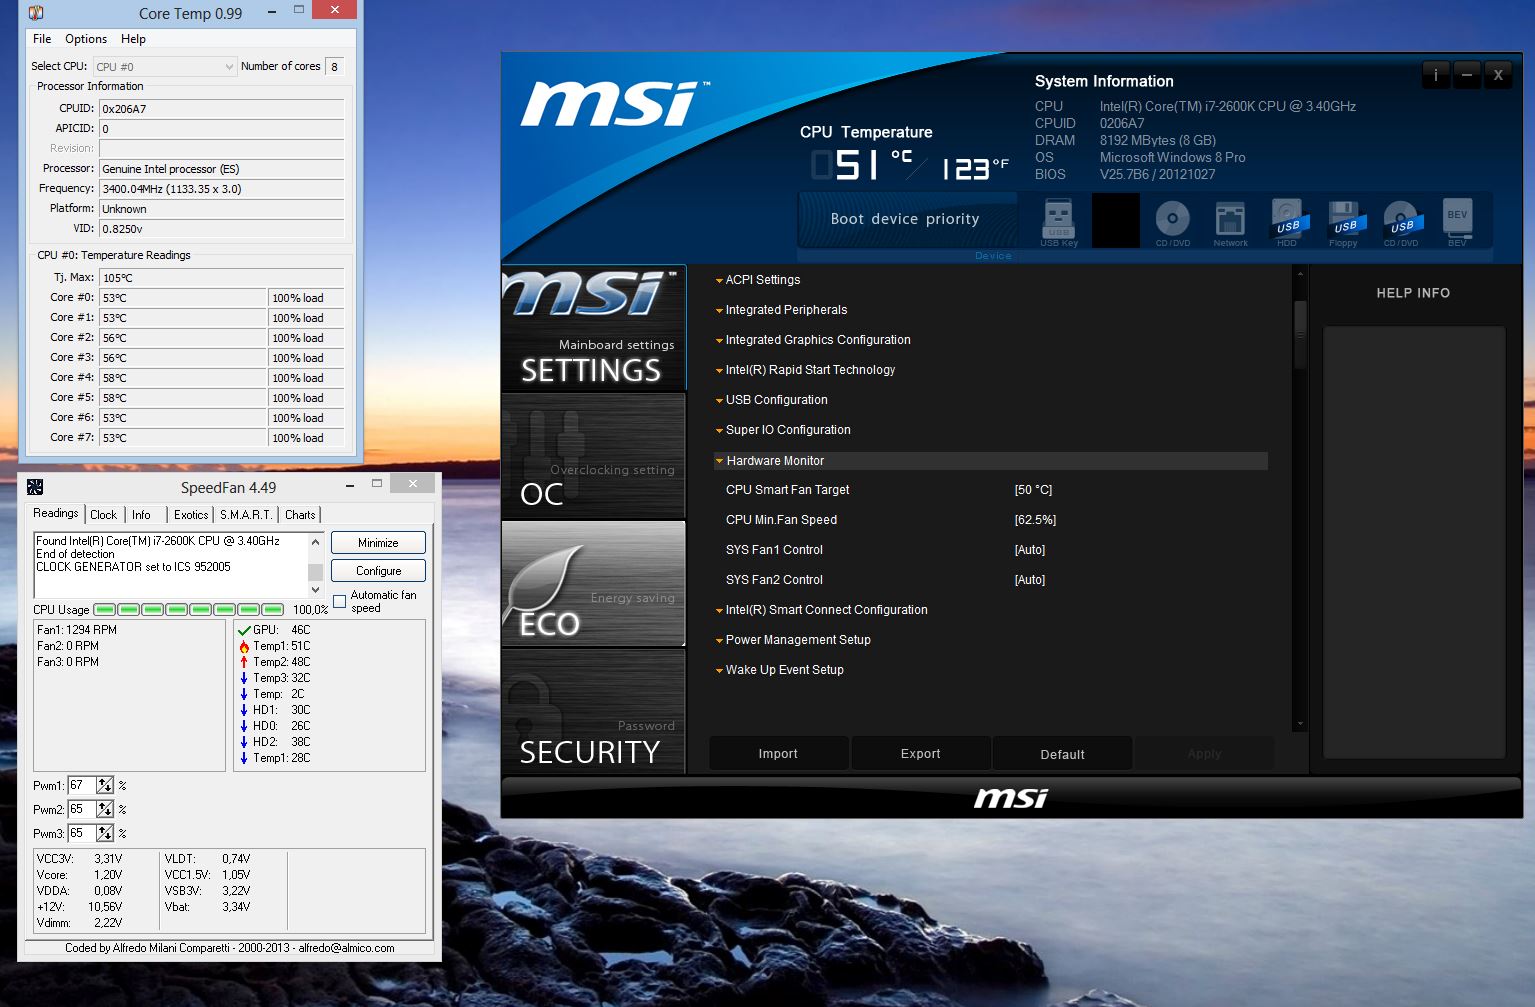This screenshot has height=1007, width=1535.
Task: Click the SpeedFan log scrollbar down arrow
Action: [x=315, y=590]
